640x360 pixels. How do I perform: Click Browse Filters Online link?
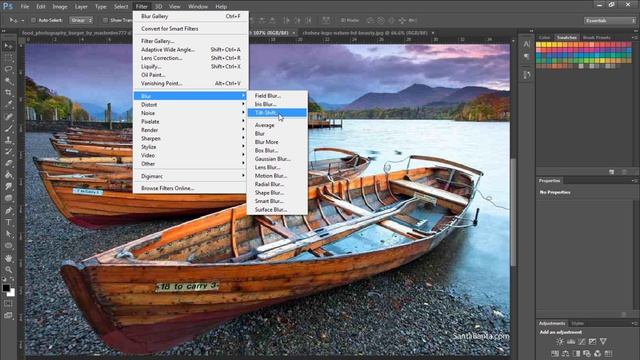[x=190, y=188]
